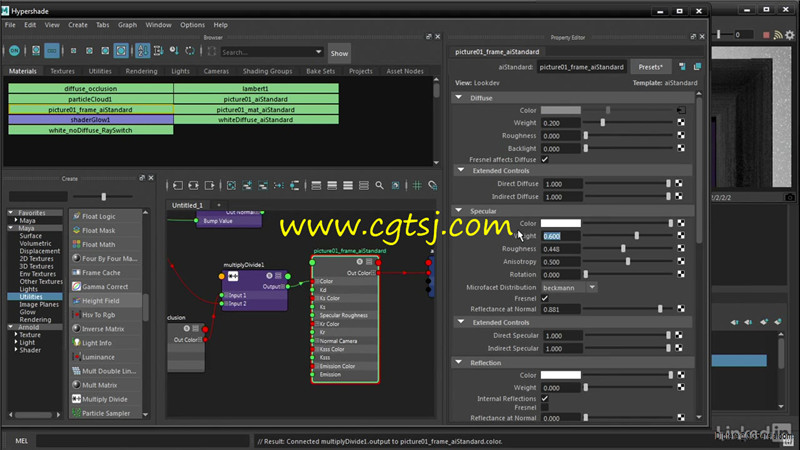Image resolution: width=800 pixels, height=450 pixels.
Task: Collapse the Diffuse section
Action: coord(459,97)
